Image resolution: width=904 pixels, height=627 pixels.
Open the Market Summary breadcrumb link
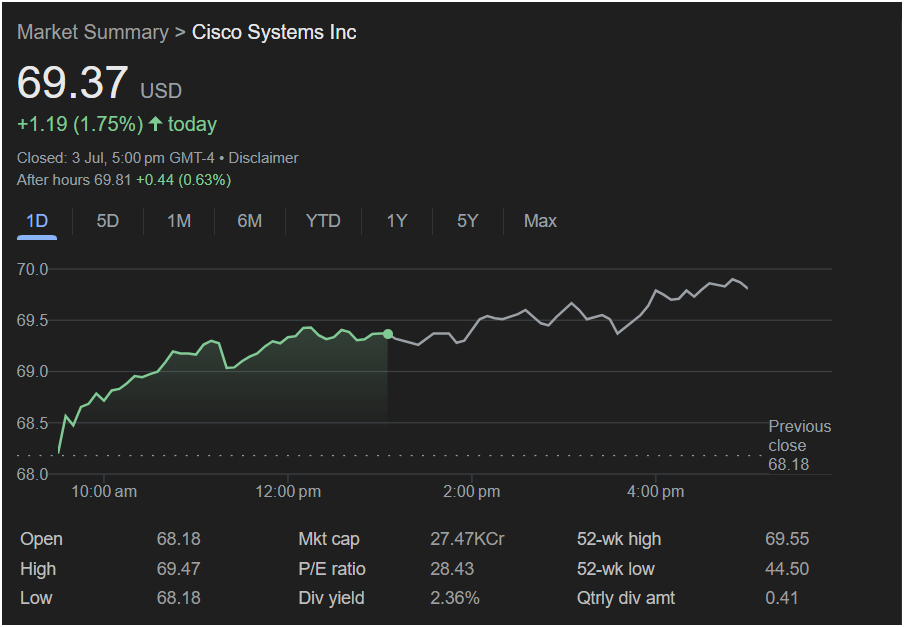click(x=93, y=32)
